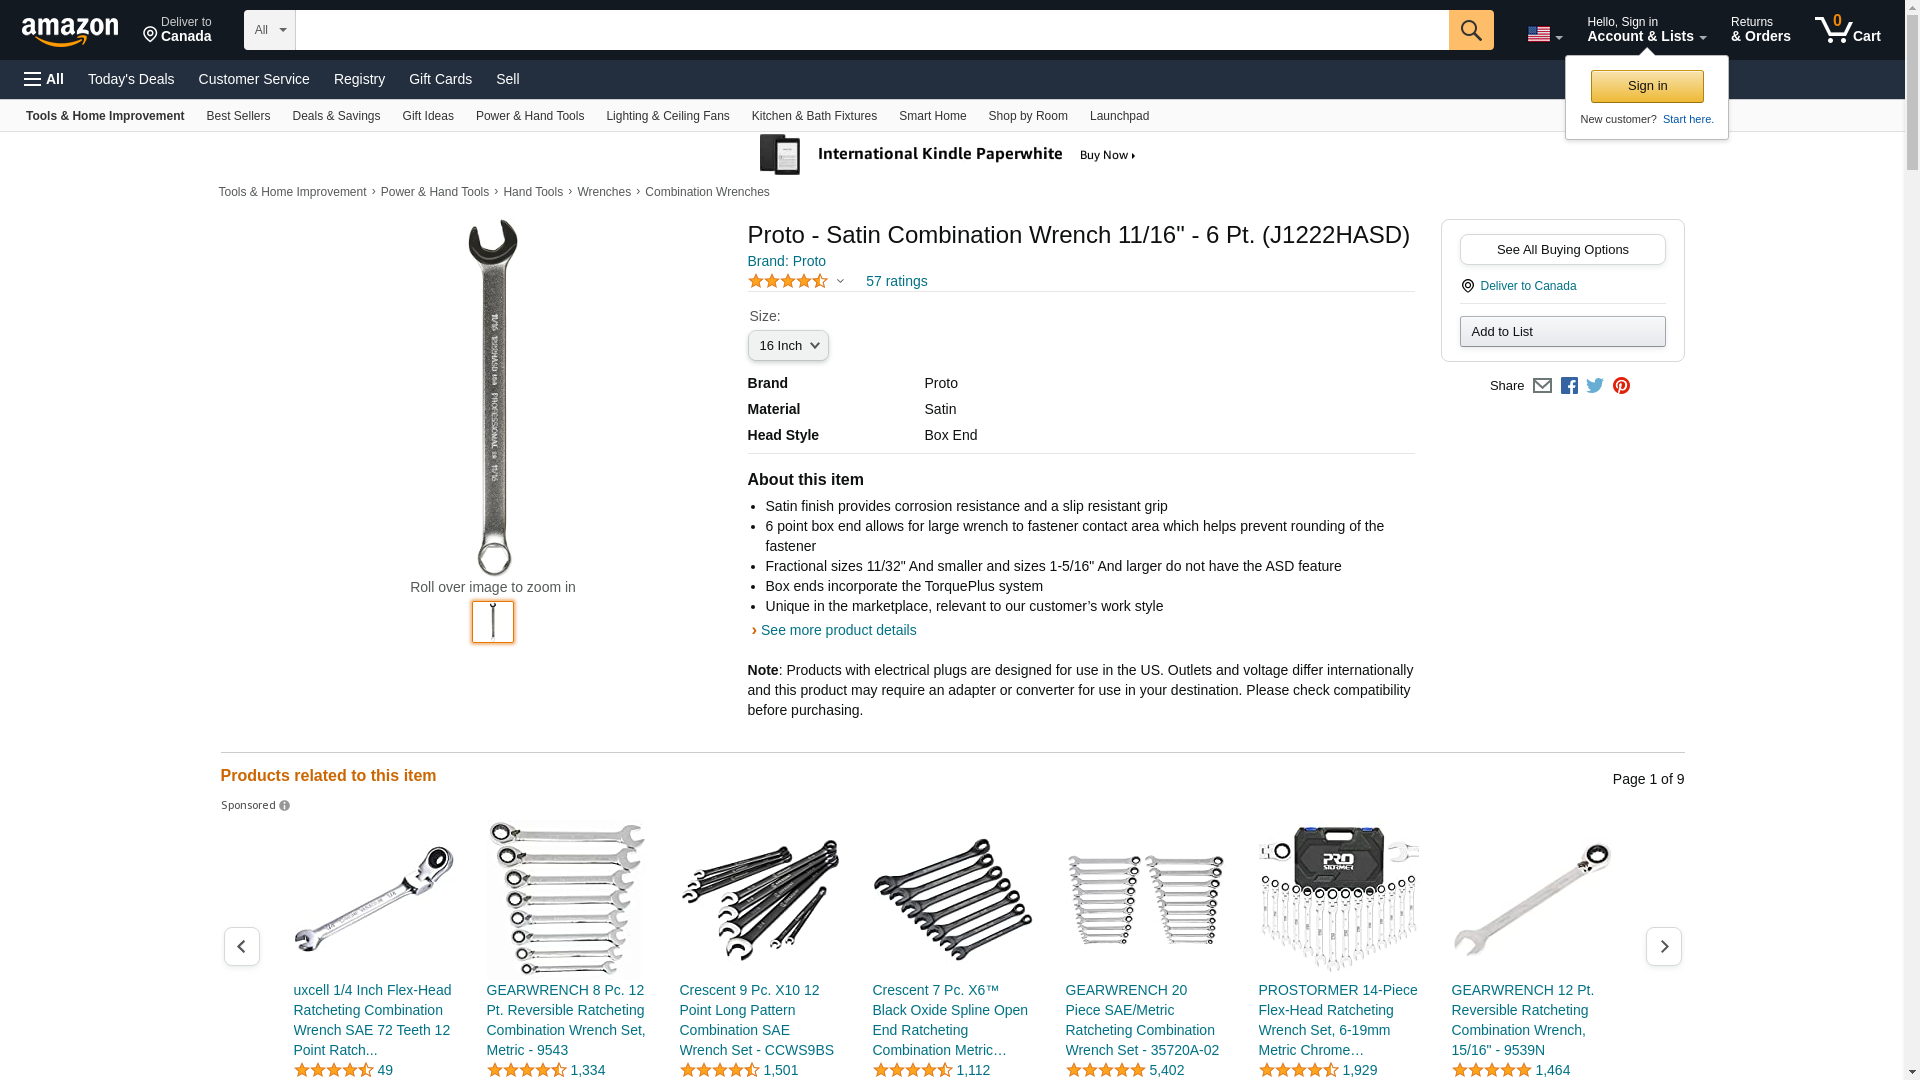Open Today's Deals in navigation bar
Image resolution: width=1920 pixels, height=1080 pixels.
coord(131,79)
